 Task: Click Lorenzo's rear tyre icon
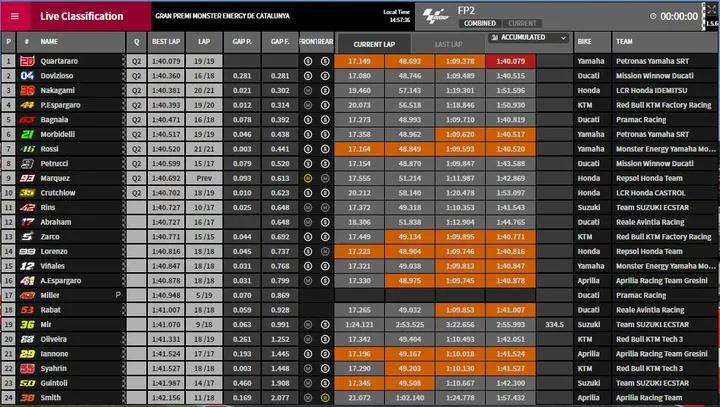click(325, 252)
